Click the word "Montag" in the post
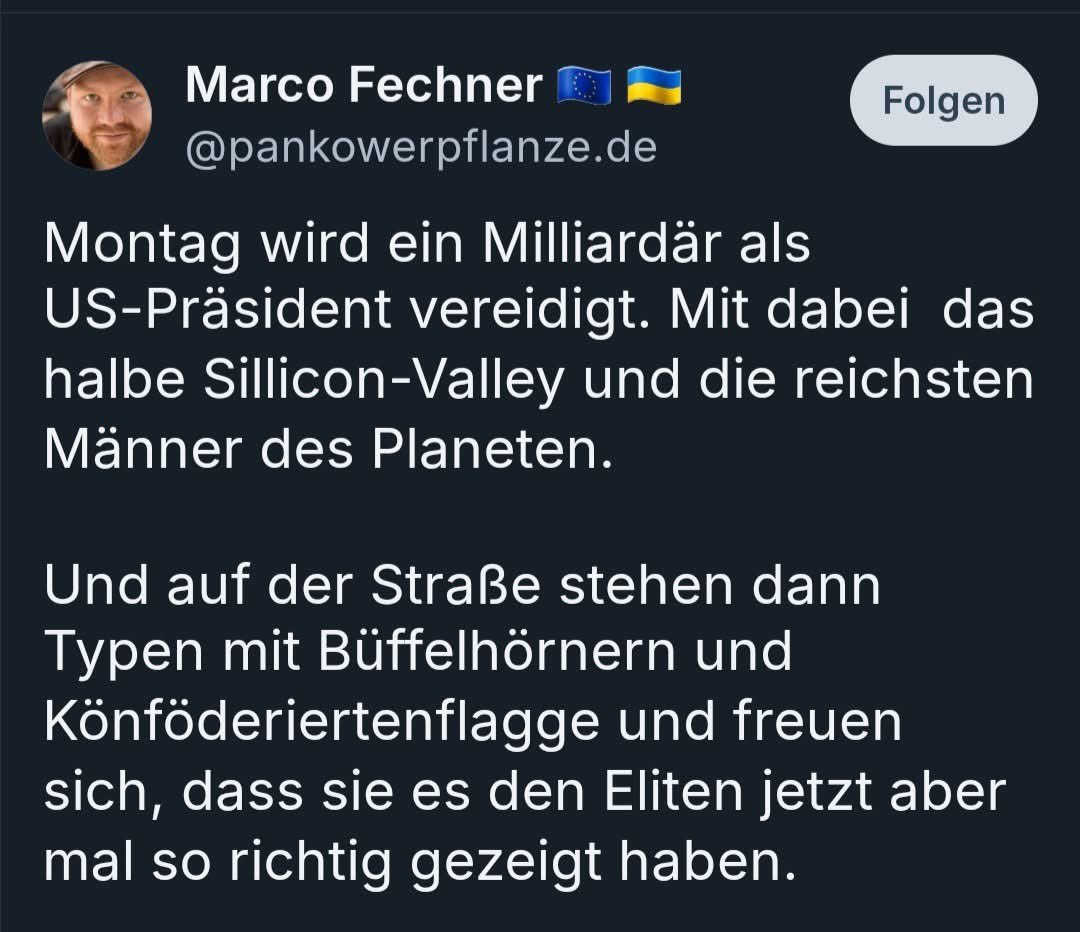1080x932 pixels. pyautogui.click(x=141, y=246)
